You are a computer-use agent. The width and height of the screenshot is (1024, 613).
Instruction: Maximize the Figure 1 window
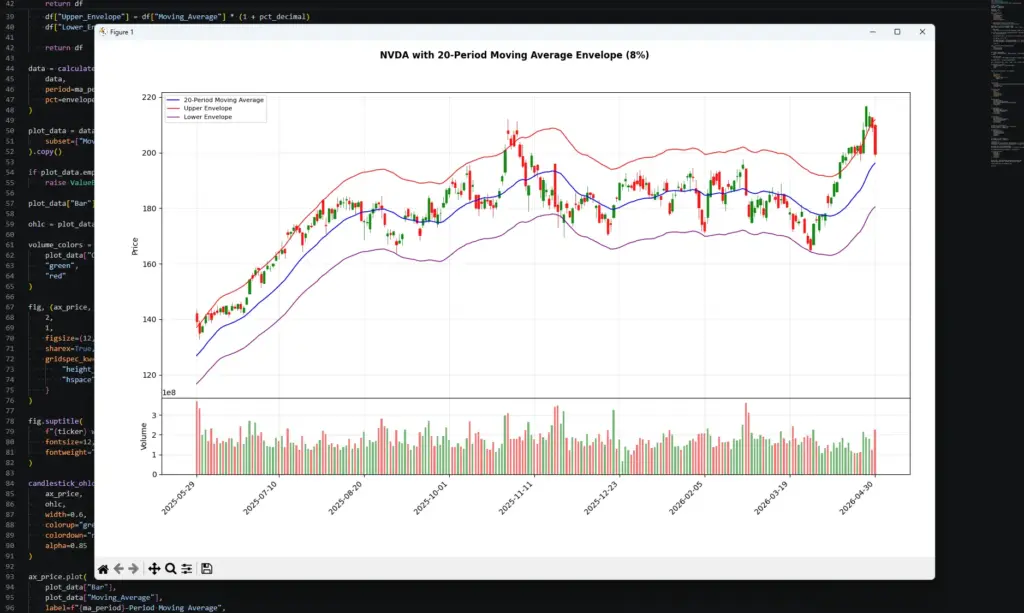[x=897, y=31]
